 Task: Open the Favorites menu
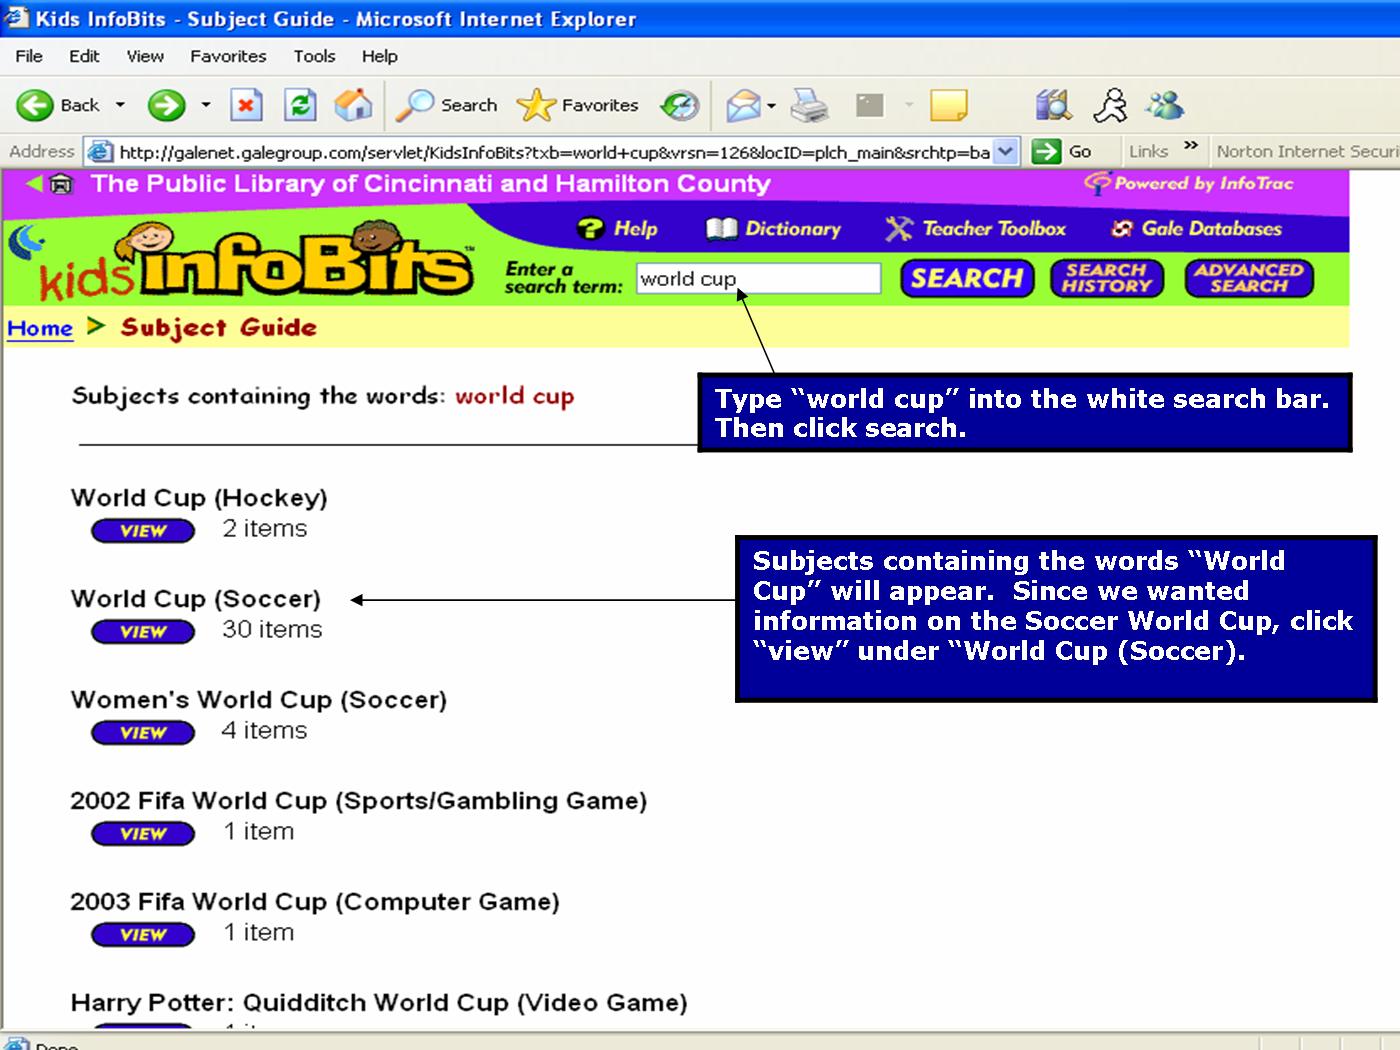tap(228, 56)
